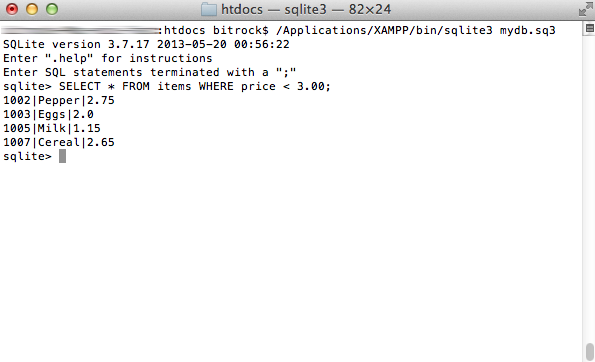The height and width of the screenshot is (362, 595).
Task: Minimize the window using yellow button
Action: point(32,9)
